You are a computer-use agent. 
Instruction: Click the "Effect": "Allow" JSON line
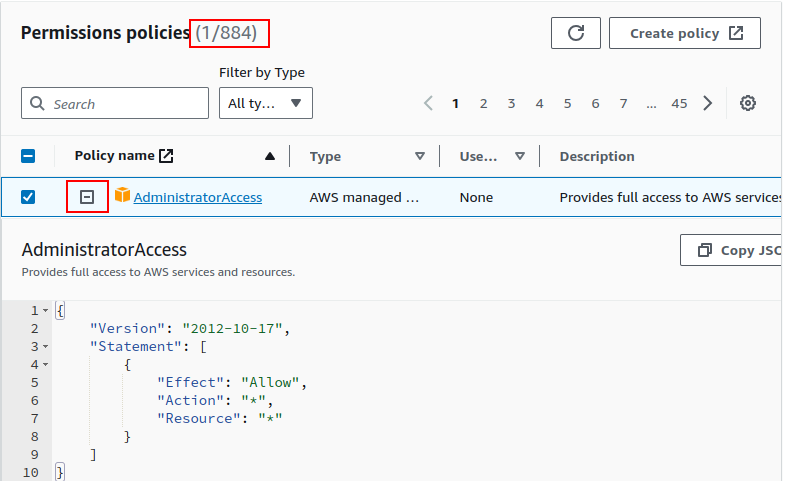(232, 382)
